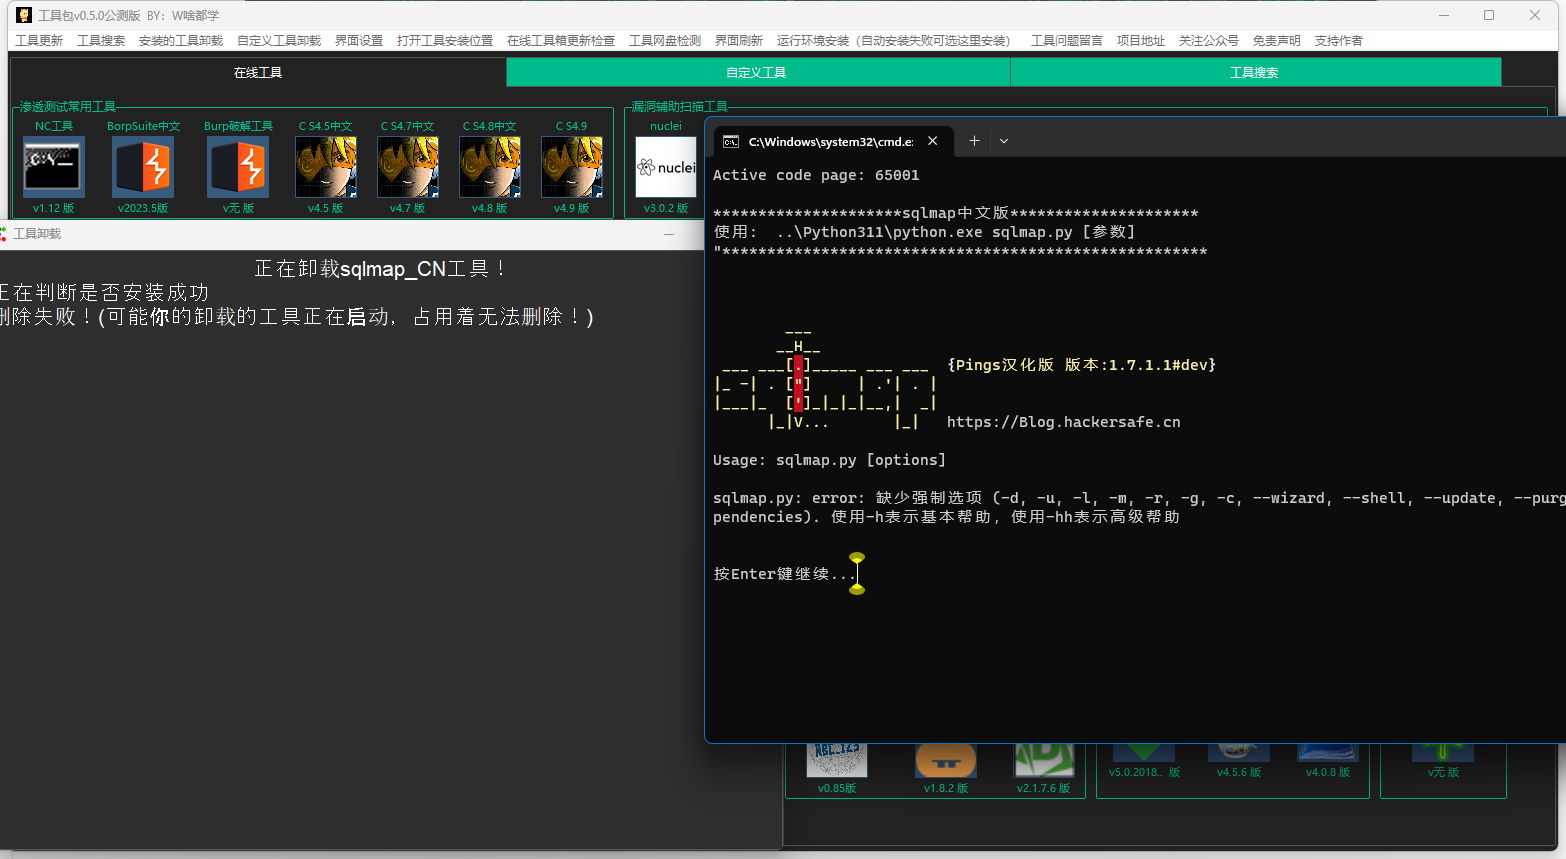
Task: Click the green tool icon above v无 版 at bottom
Action: click(x=1443, y=753)
